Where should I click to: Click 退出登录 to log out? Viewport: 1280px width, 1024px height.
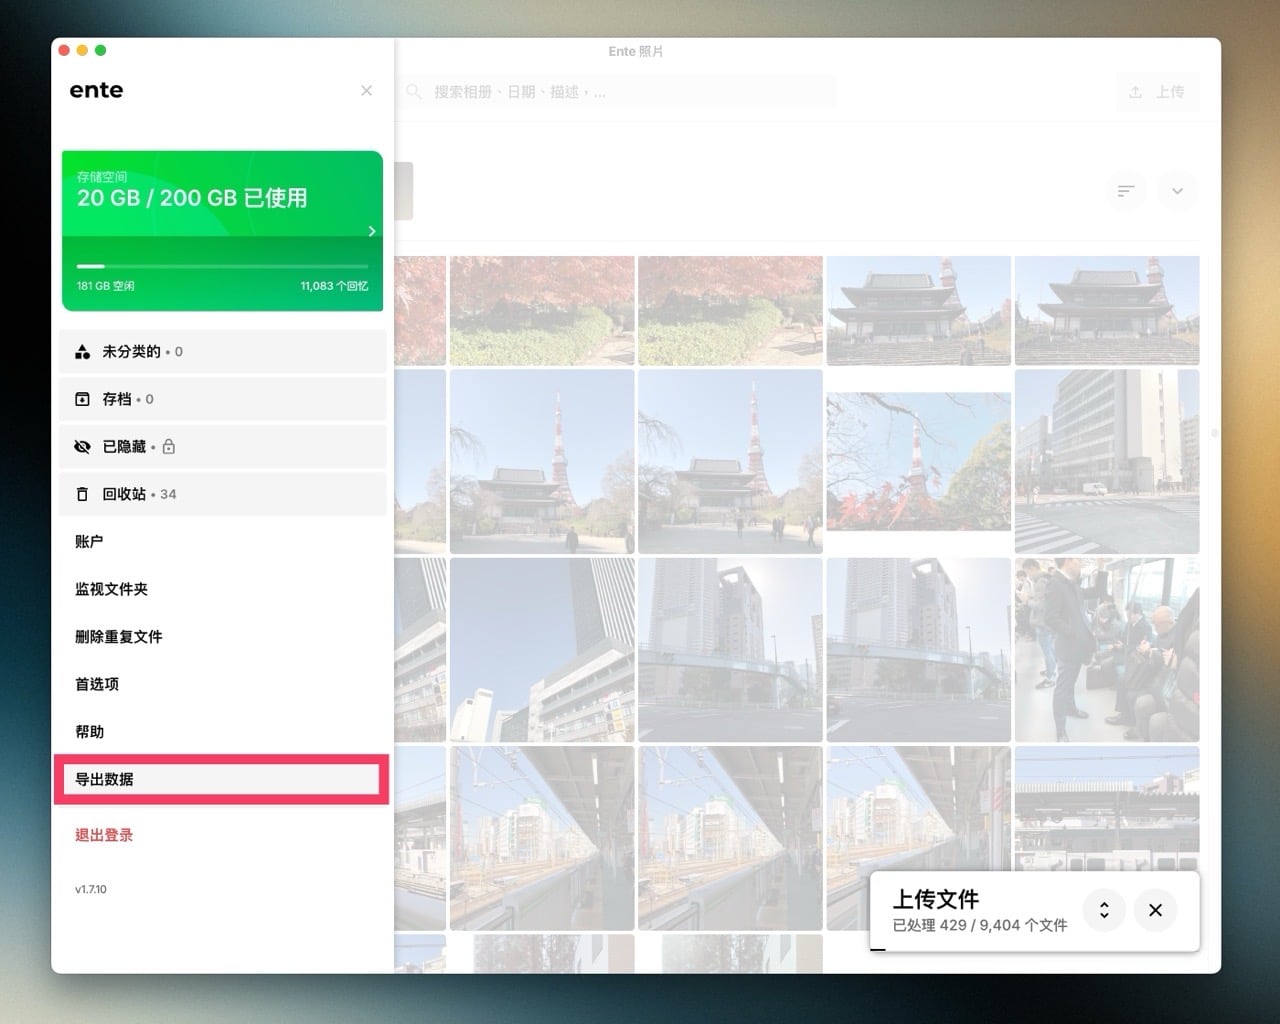[104, 835]
